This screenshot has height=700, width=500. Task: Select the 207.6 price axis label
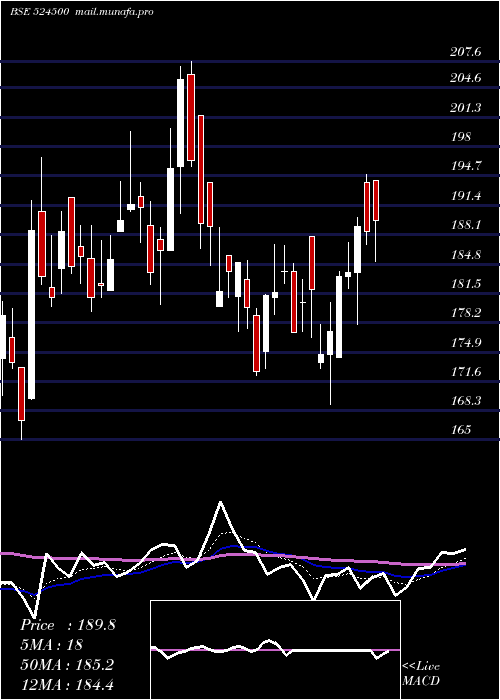tap(466, 52)
